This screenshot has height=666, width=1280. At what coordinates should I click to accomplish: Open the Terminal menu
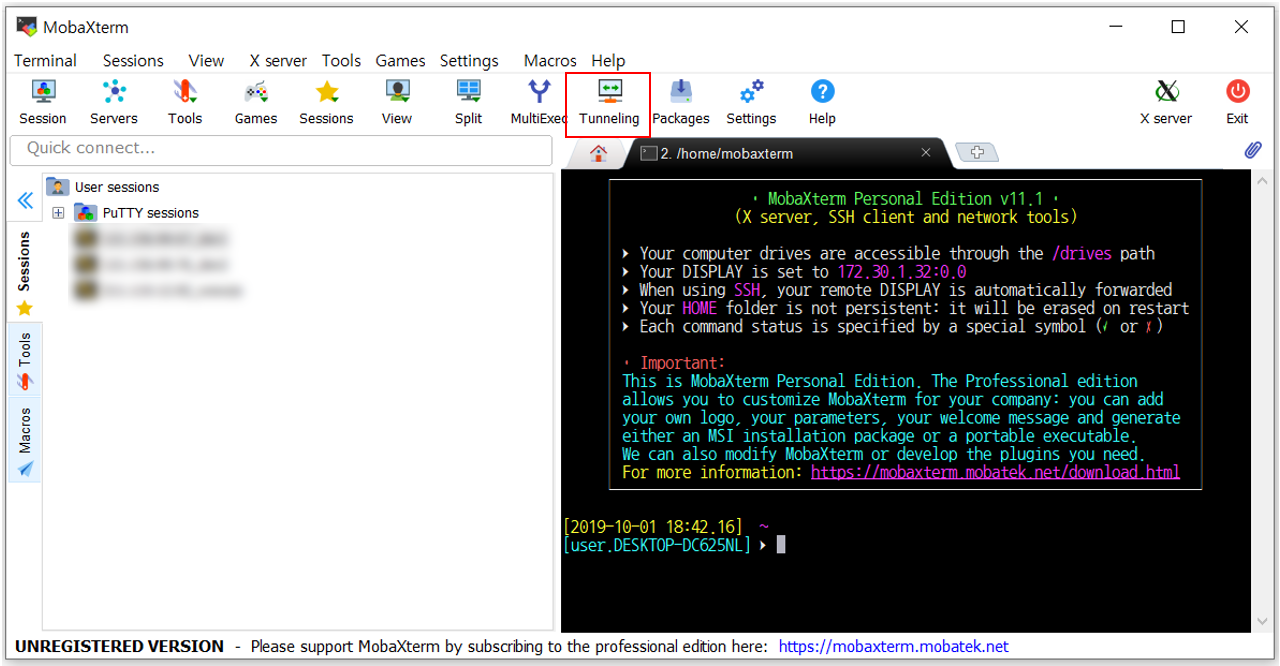click(45, 60)
